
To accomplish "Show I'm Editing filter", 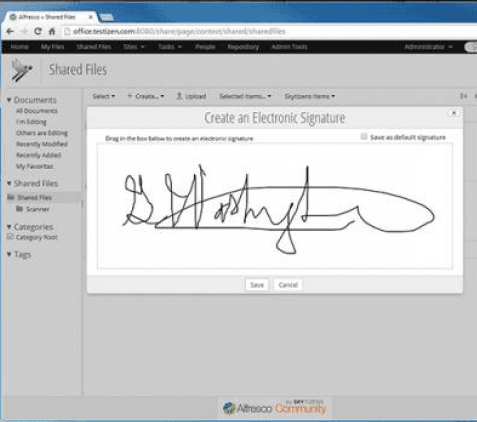I will click(31, 122).
